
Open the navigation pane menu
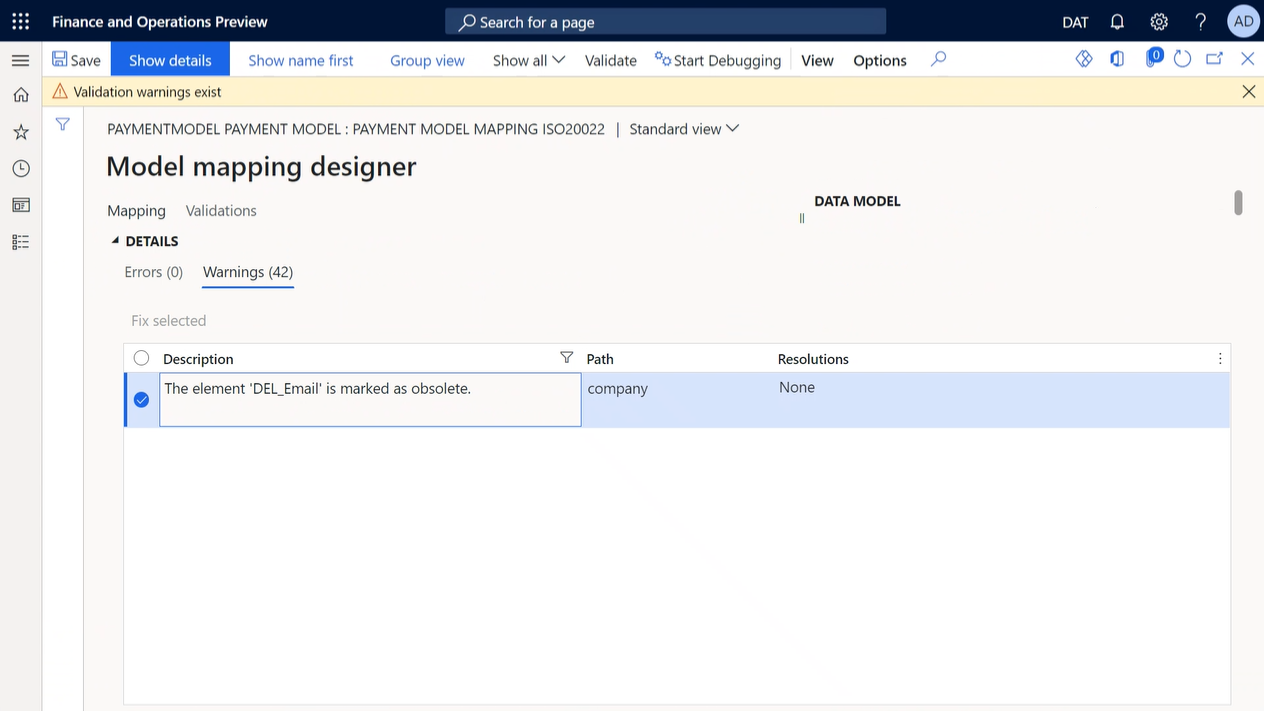20,60
